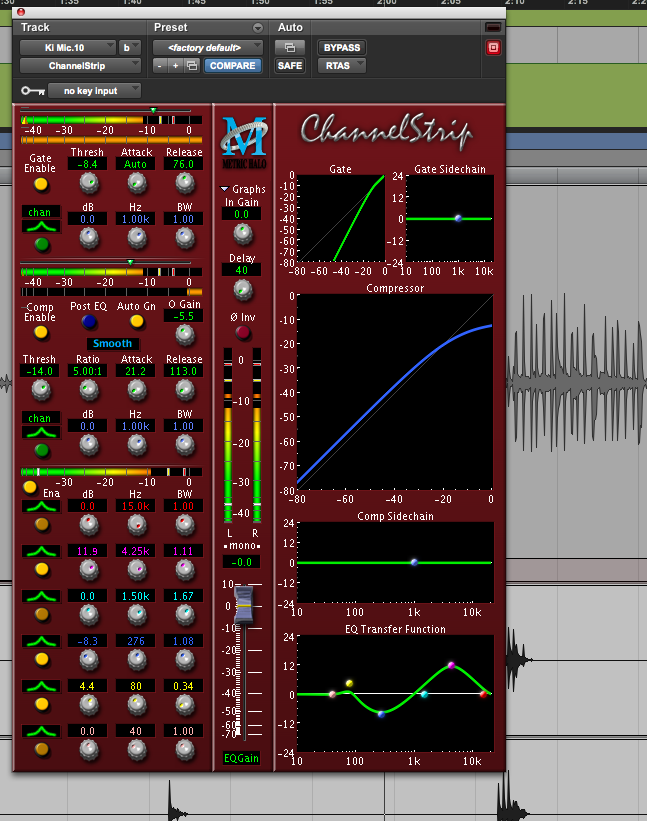The height and width of the screenshot is (821, 647).
Task: Click the next preset plus button
Action: click(175, 66)
